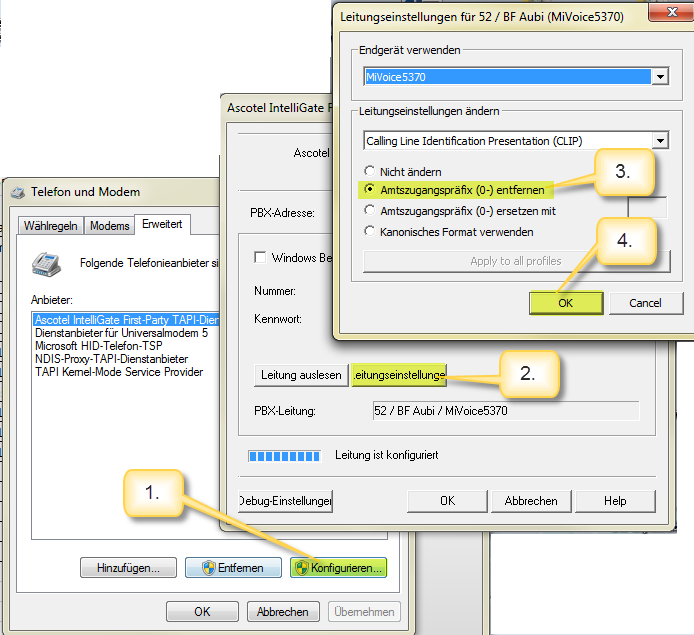Image resolution: width=694 pixels, height=635 pixels.
Task: Click the Telefon und Modem title icon
Action: click(x=17, y=192)
